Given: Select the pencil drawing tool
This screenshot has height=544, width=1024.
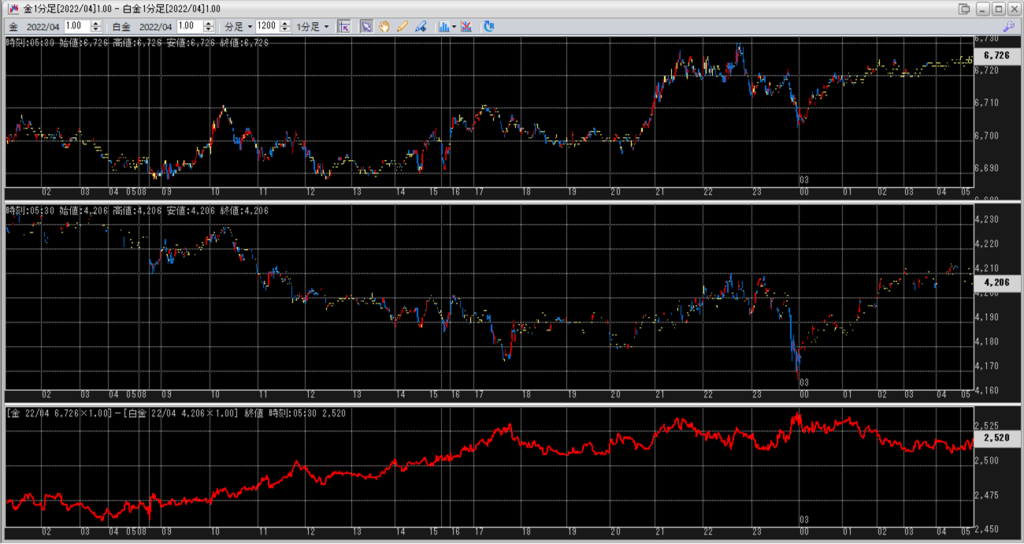Looking at the screenshot, I should point(402,26).
